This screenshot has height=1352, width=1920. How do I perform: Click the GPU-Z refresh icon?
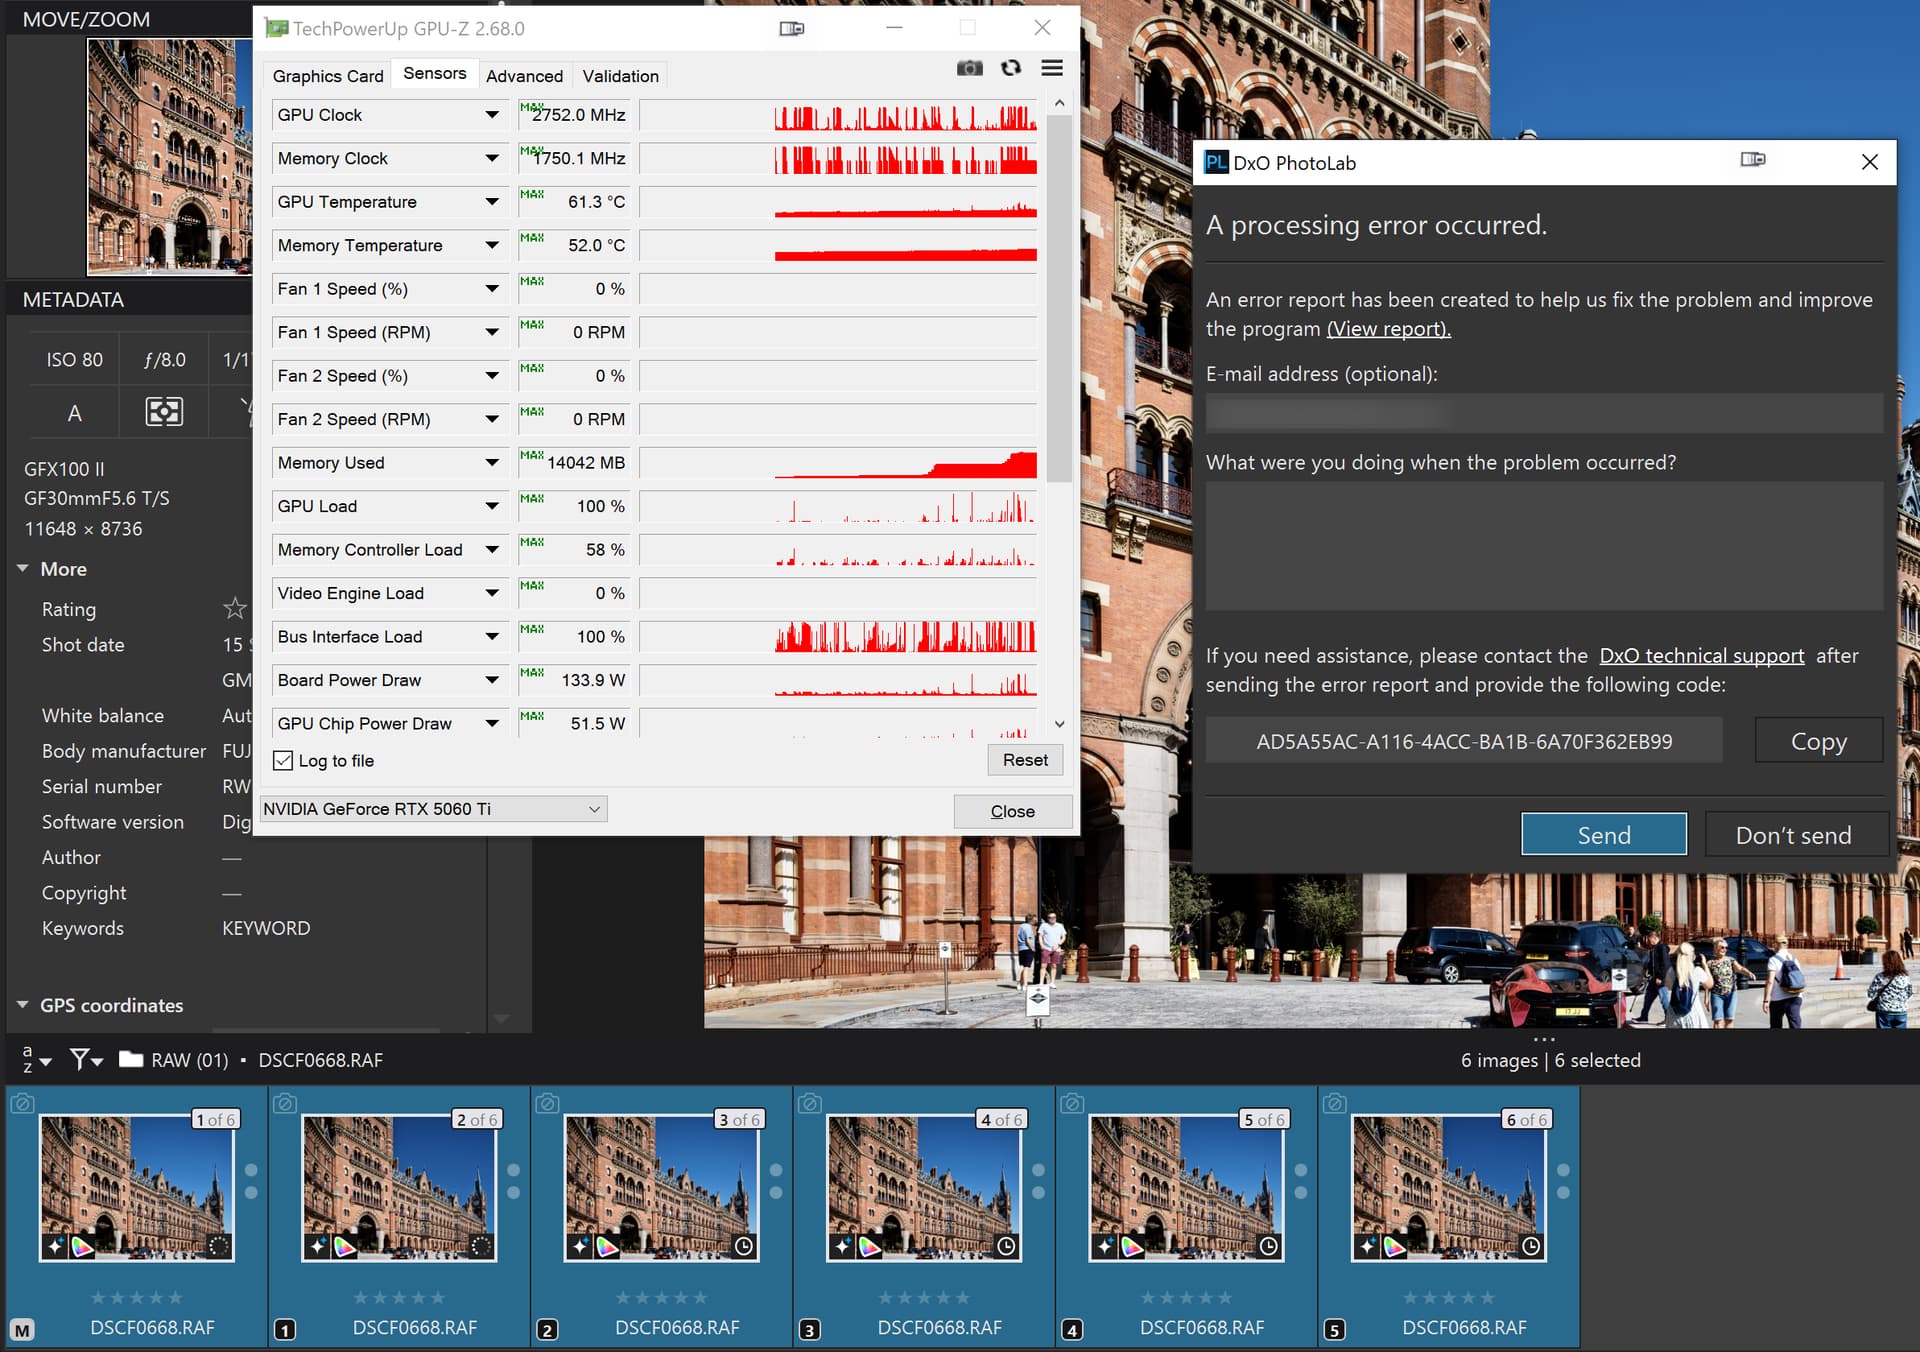[1011, 68]
